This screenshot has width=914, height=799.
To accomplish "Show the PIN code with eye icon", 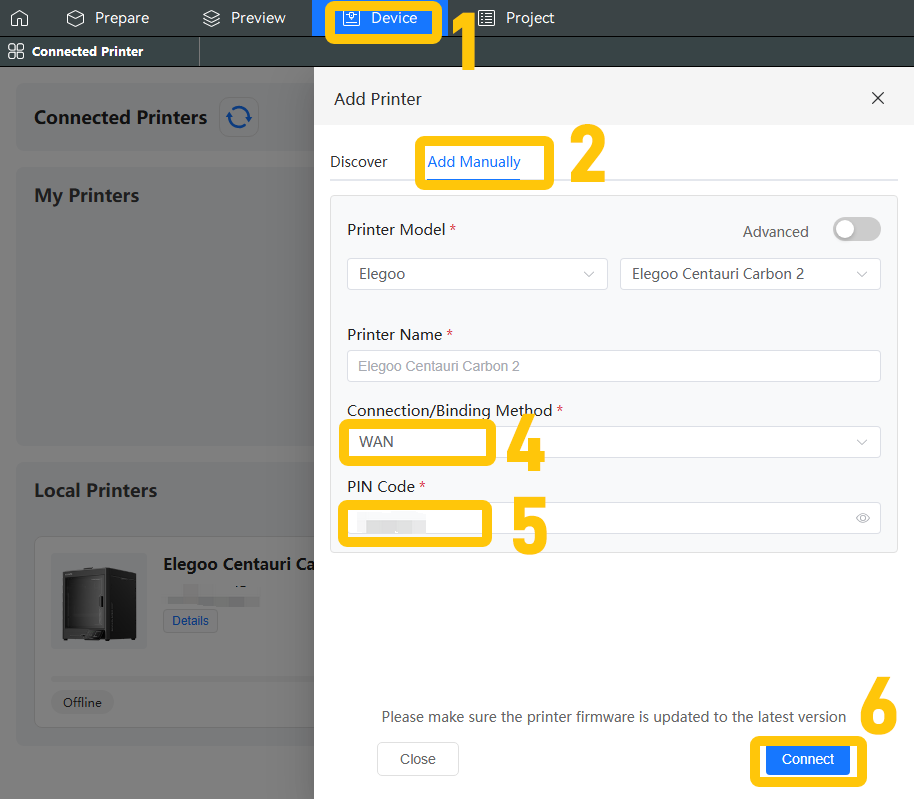I will 863,518.
